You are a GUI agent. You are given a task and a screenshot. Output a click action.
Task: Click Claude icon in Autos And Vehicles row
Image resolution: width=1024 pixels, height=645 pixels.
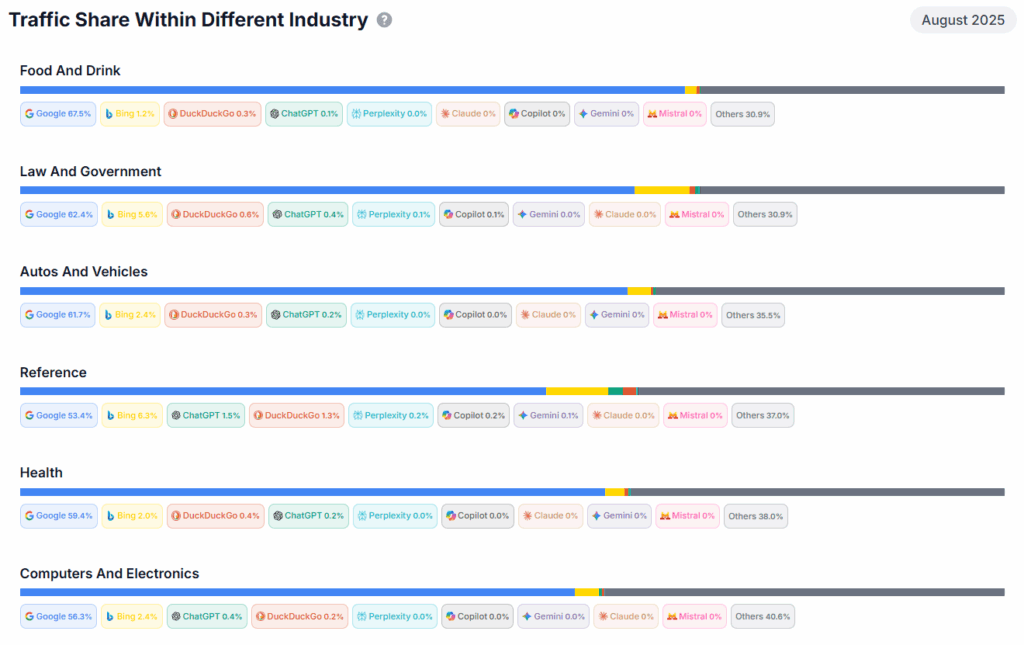pyautogui.click(x=525, y=315)
